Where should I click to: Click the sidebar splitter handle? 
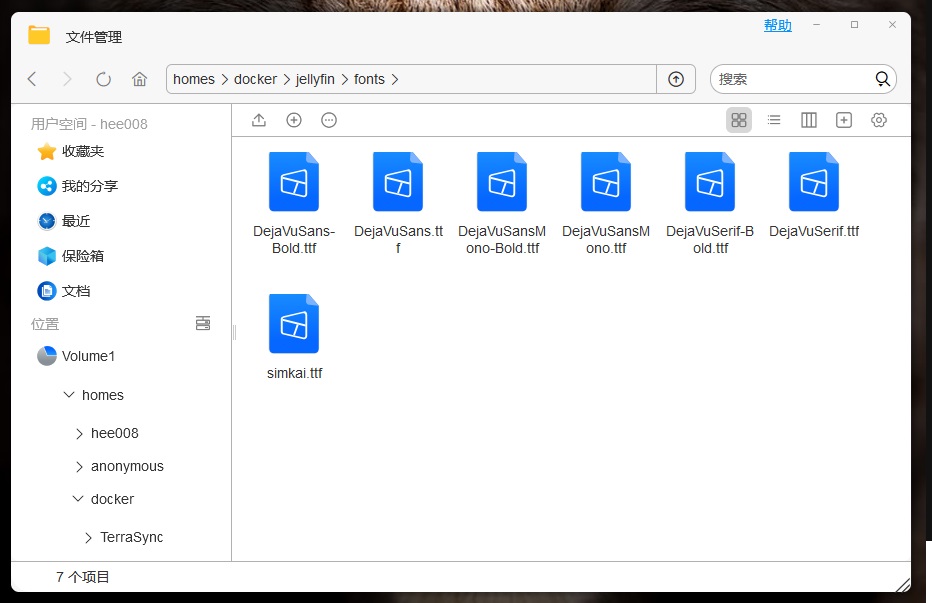(234, 332)
